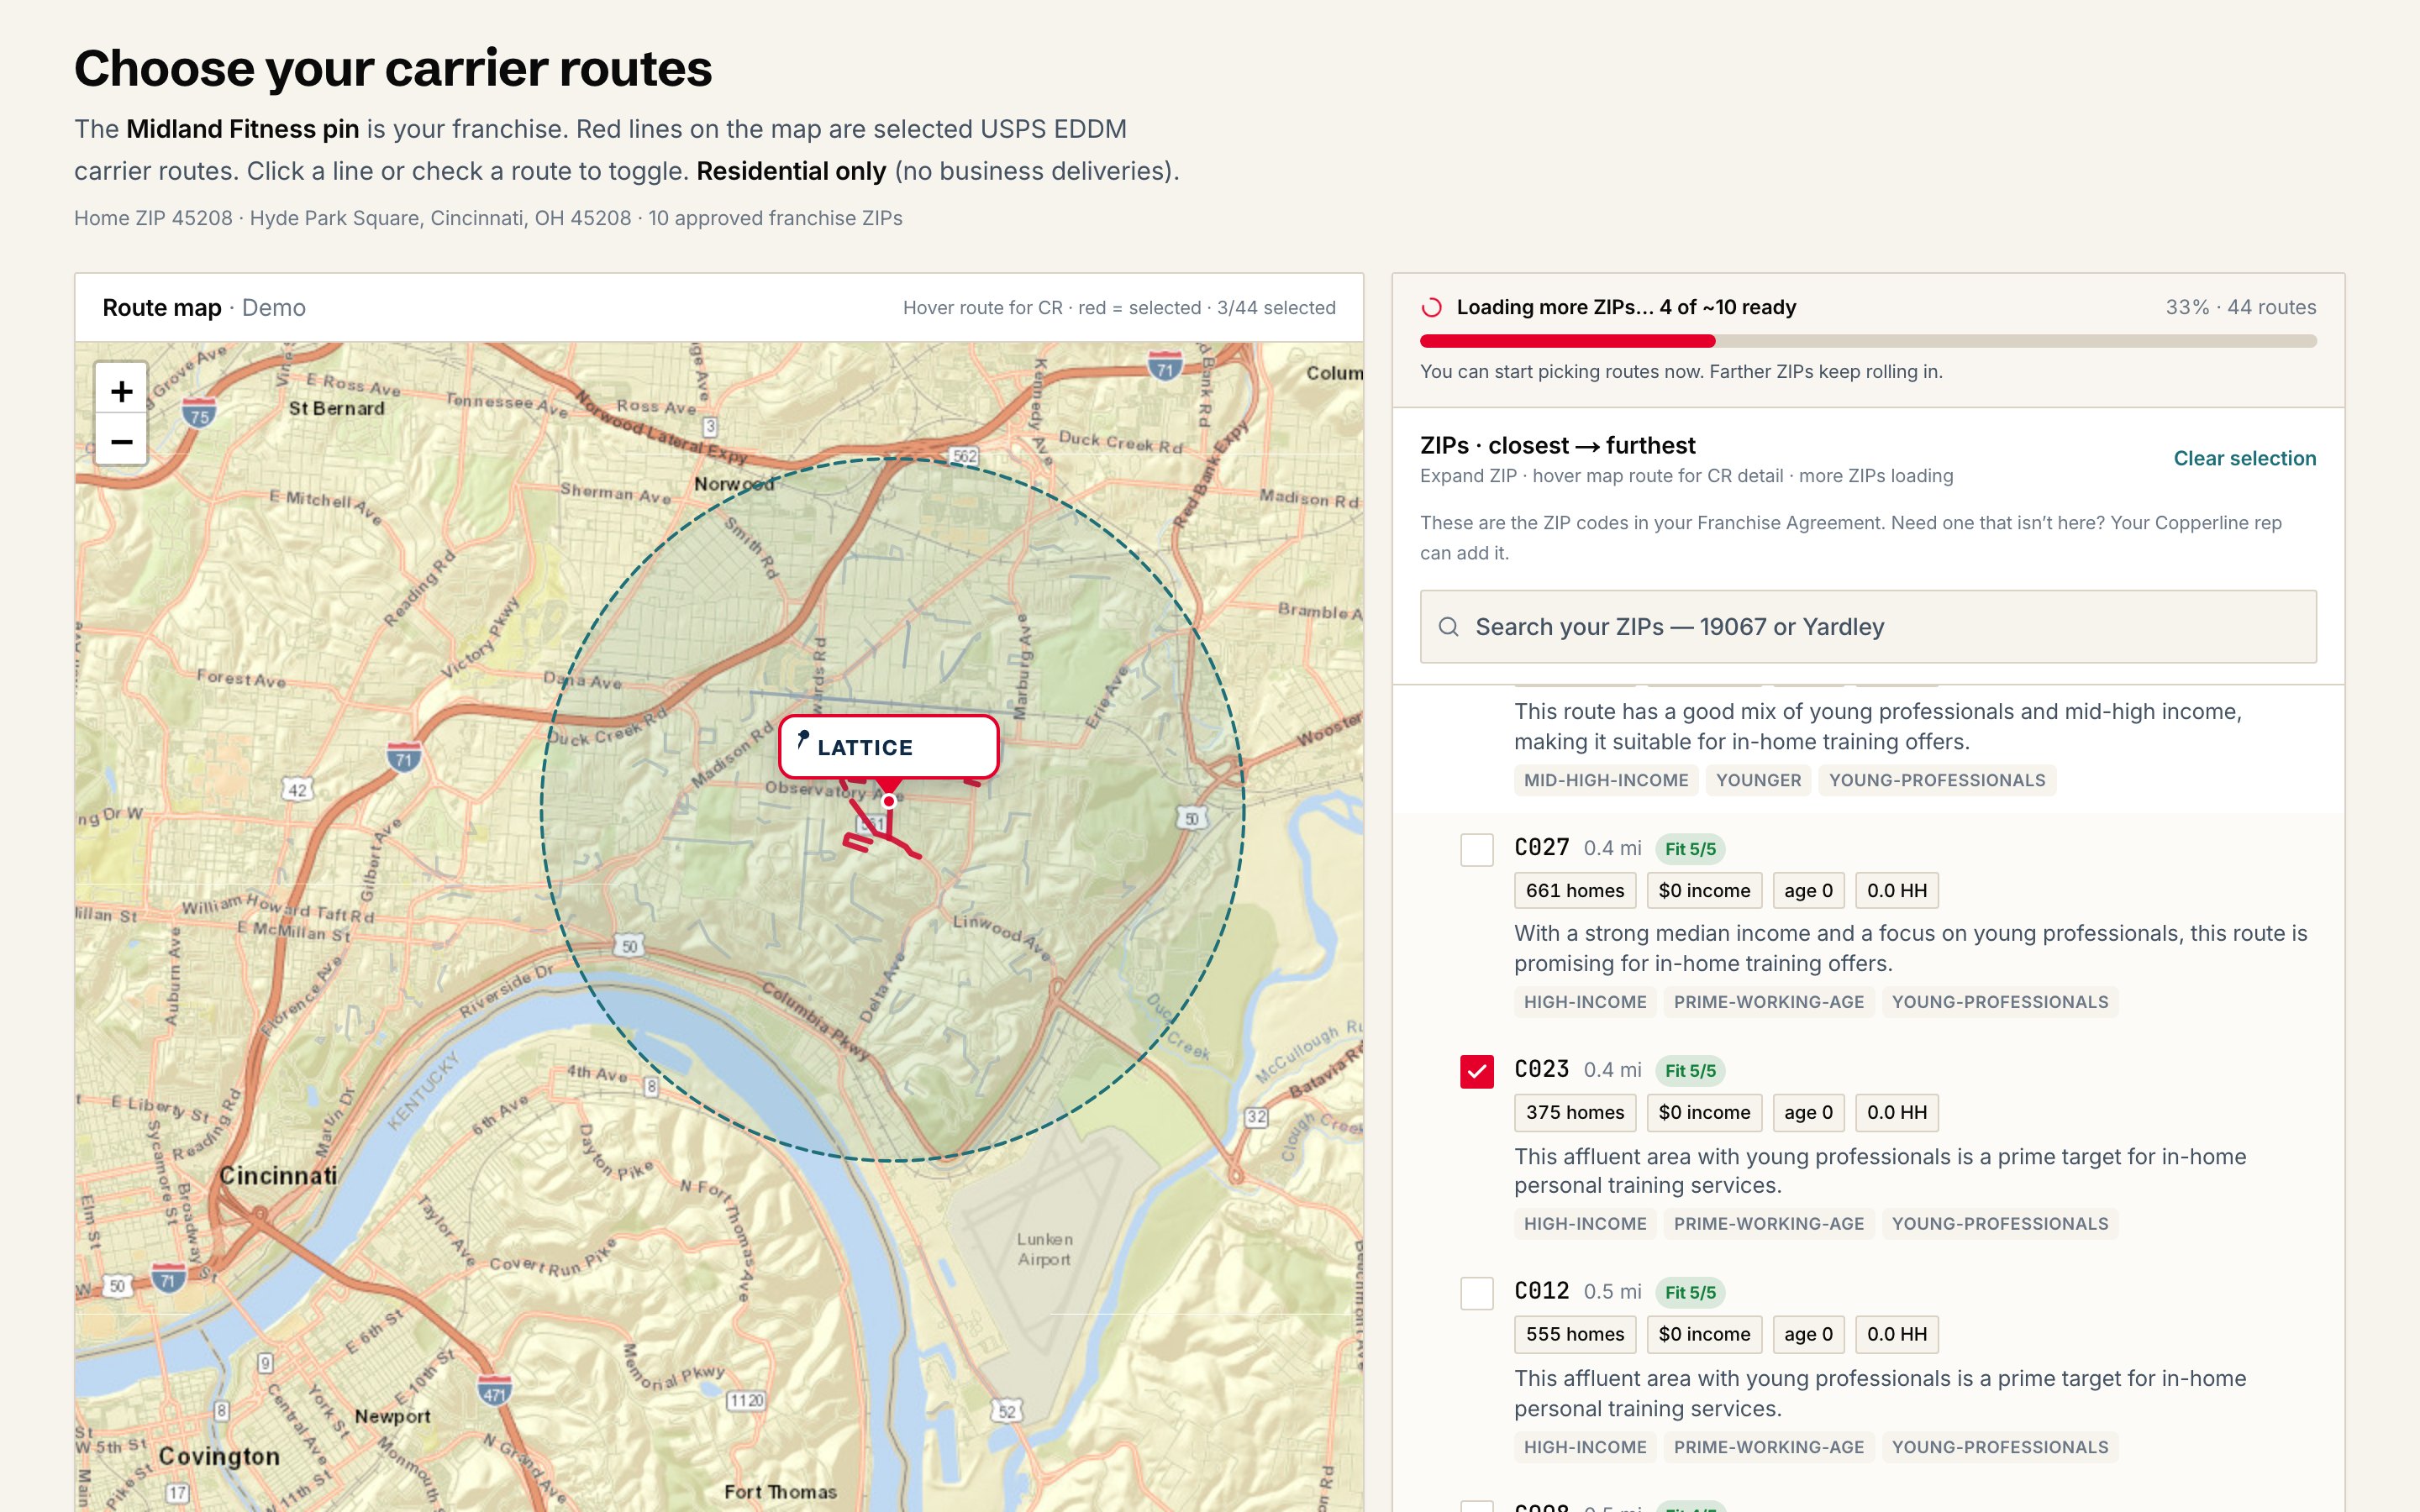This screenshot has width=2420, height=1512.
Task: Click YOUNG-PROFESSIONALS tag under C012
Action: [1999, 1447]
